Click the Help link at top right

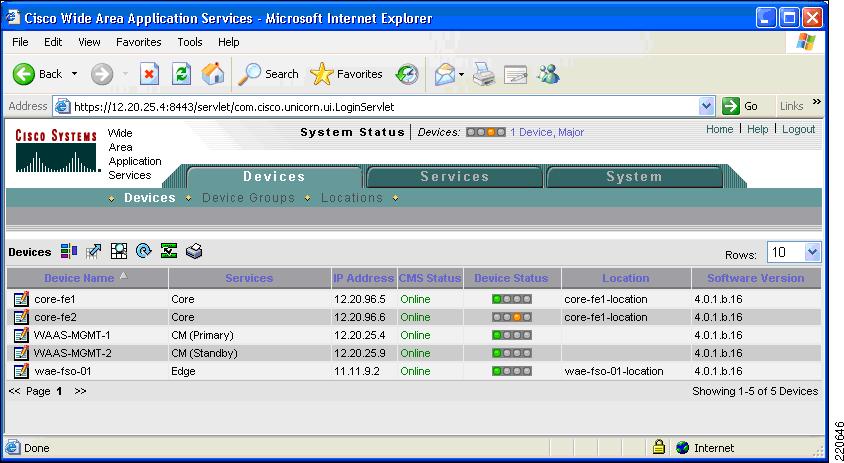tap(757, 129)
